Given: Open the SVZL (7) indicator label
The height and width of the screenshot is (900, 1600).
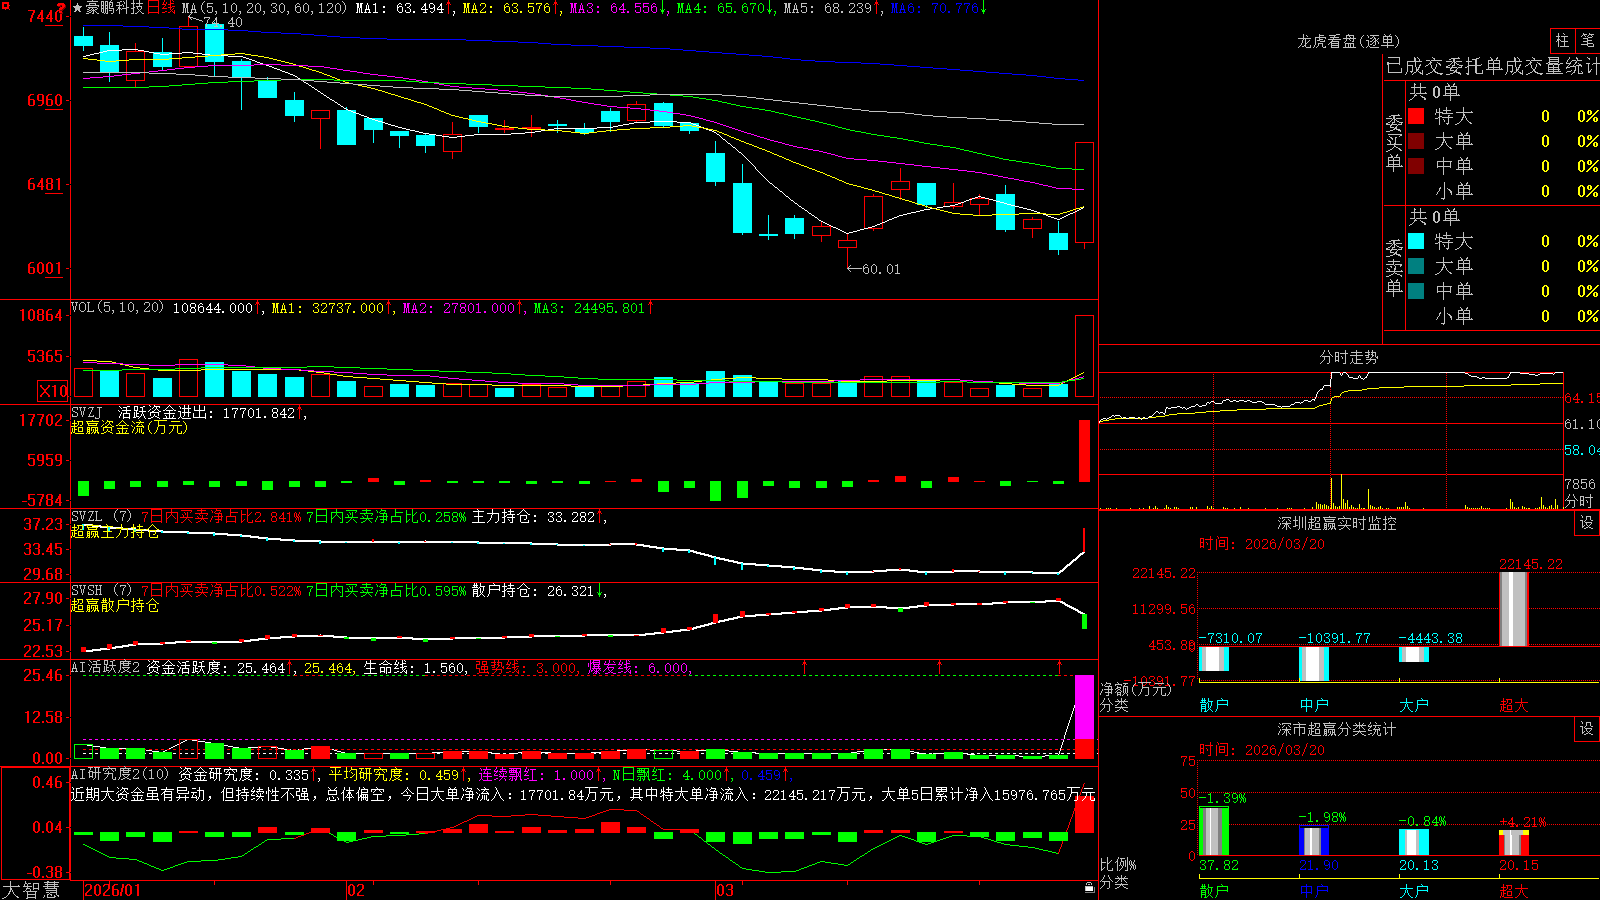Looking at the screenshot, I should pyautogui.click(x=101, y=517).
